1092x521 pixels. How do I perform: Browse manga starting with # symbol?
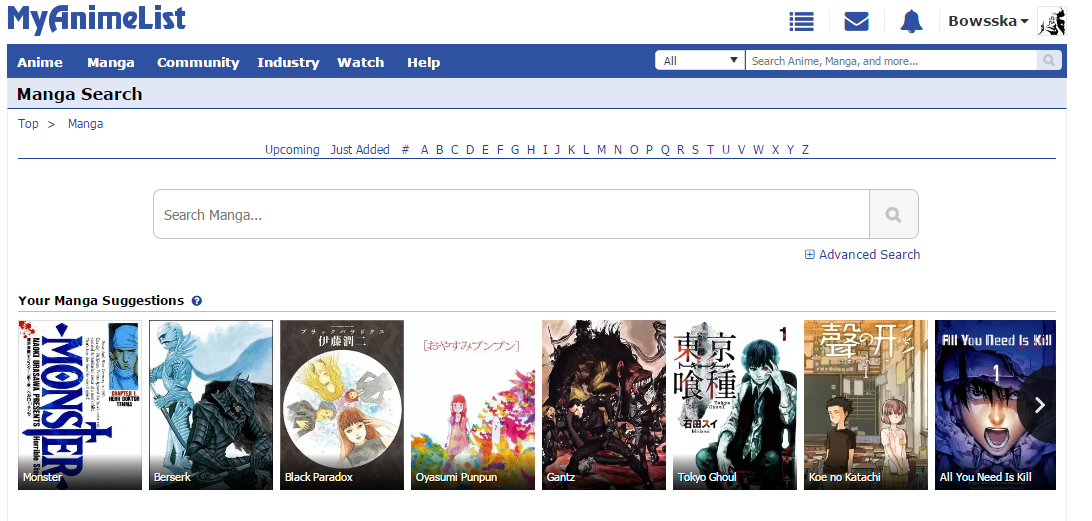click(405, 149)
